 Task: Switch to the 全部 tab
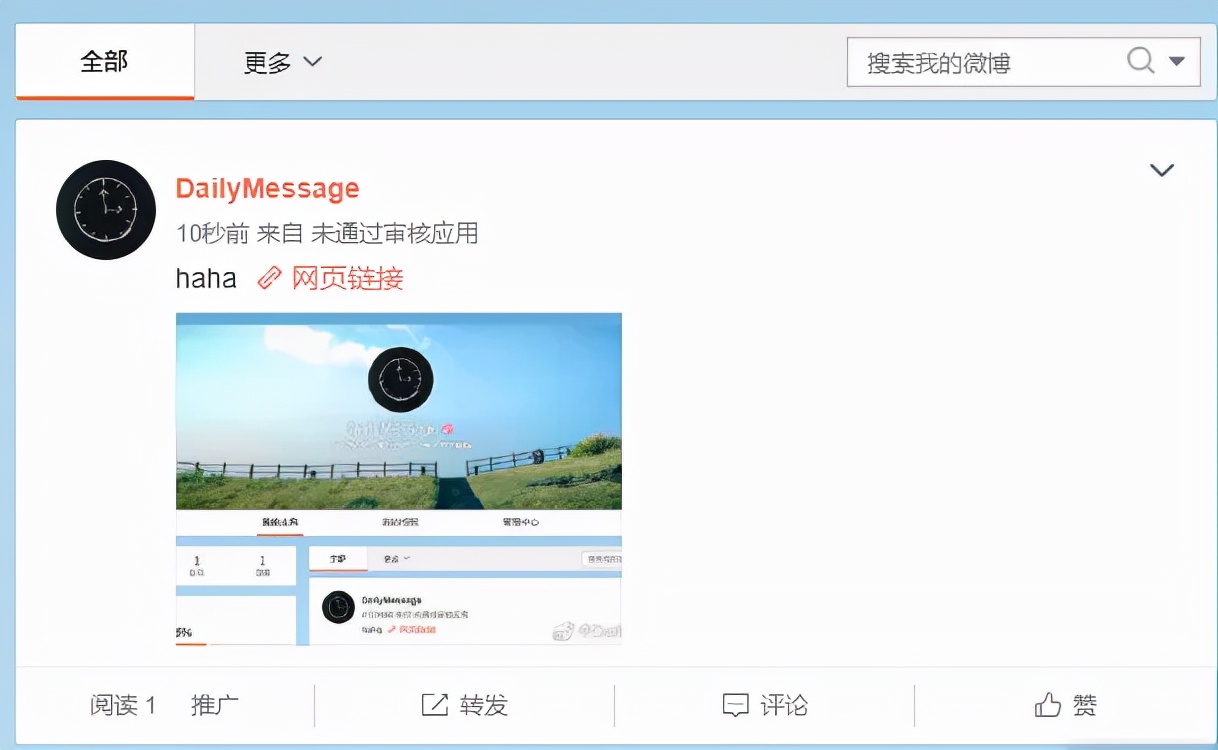[104, 61]
